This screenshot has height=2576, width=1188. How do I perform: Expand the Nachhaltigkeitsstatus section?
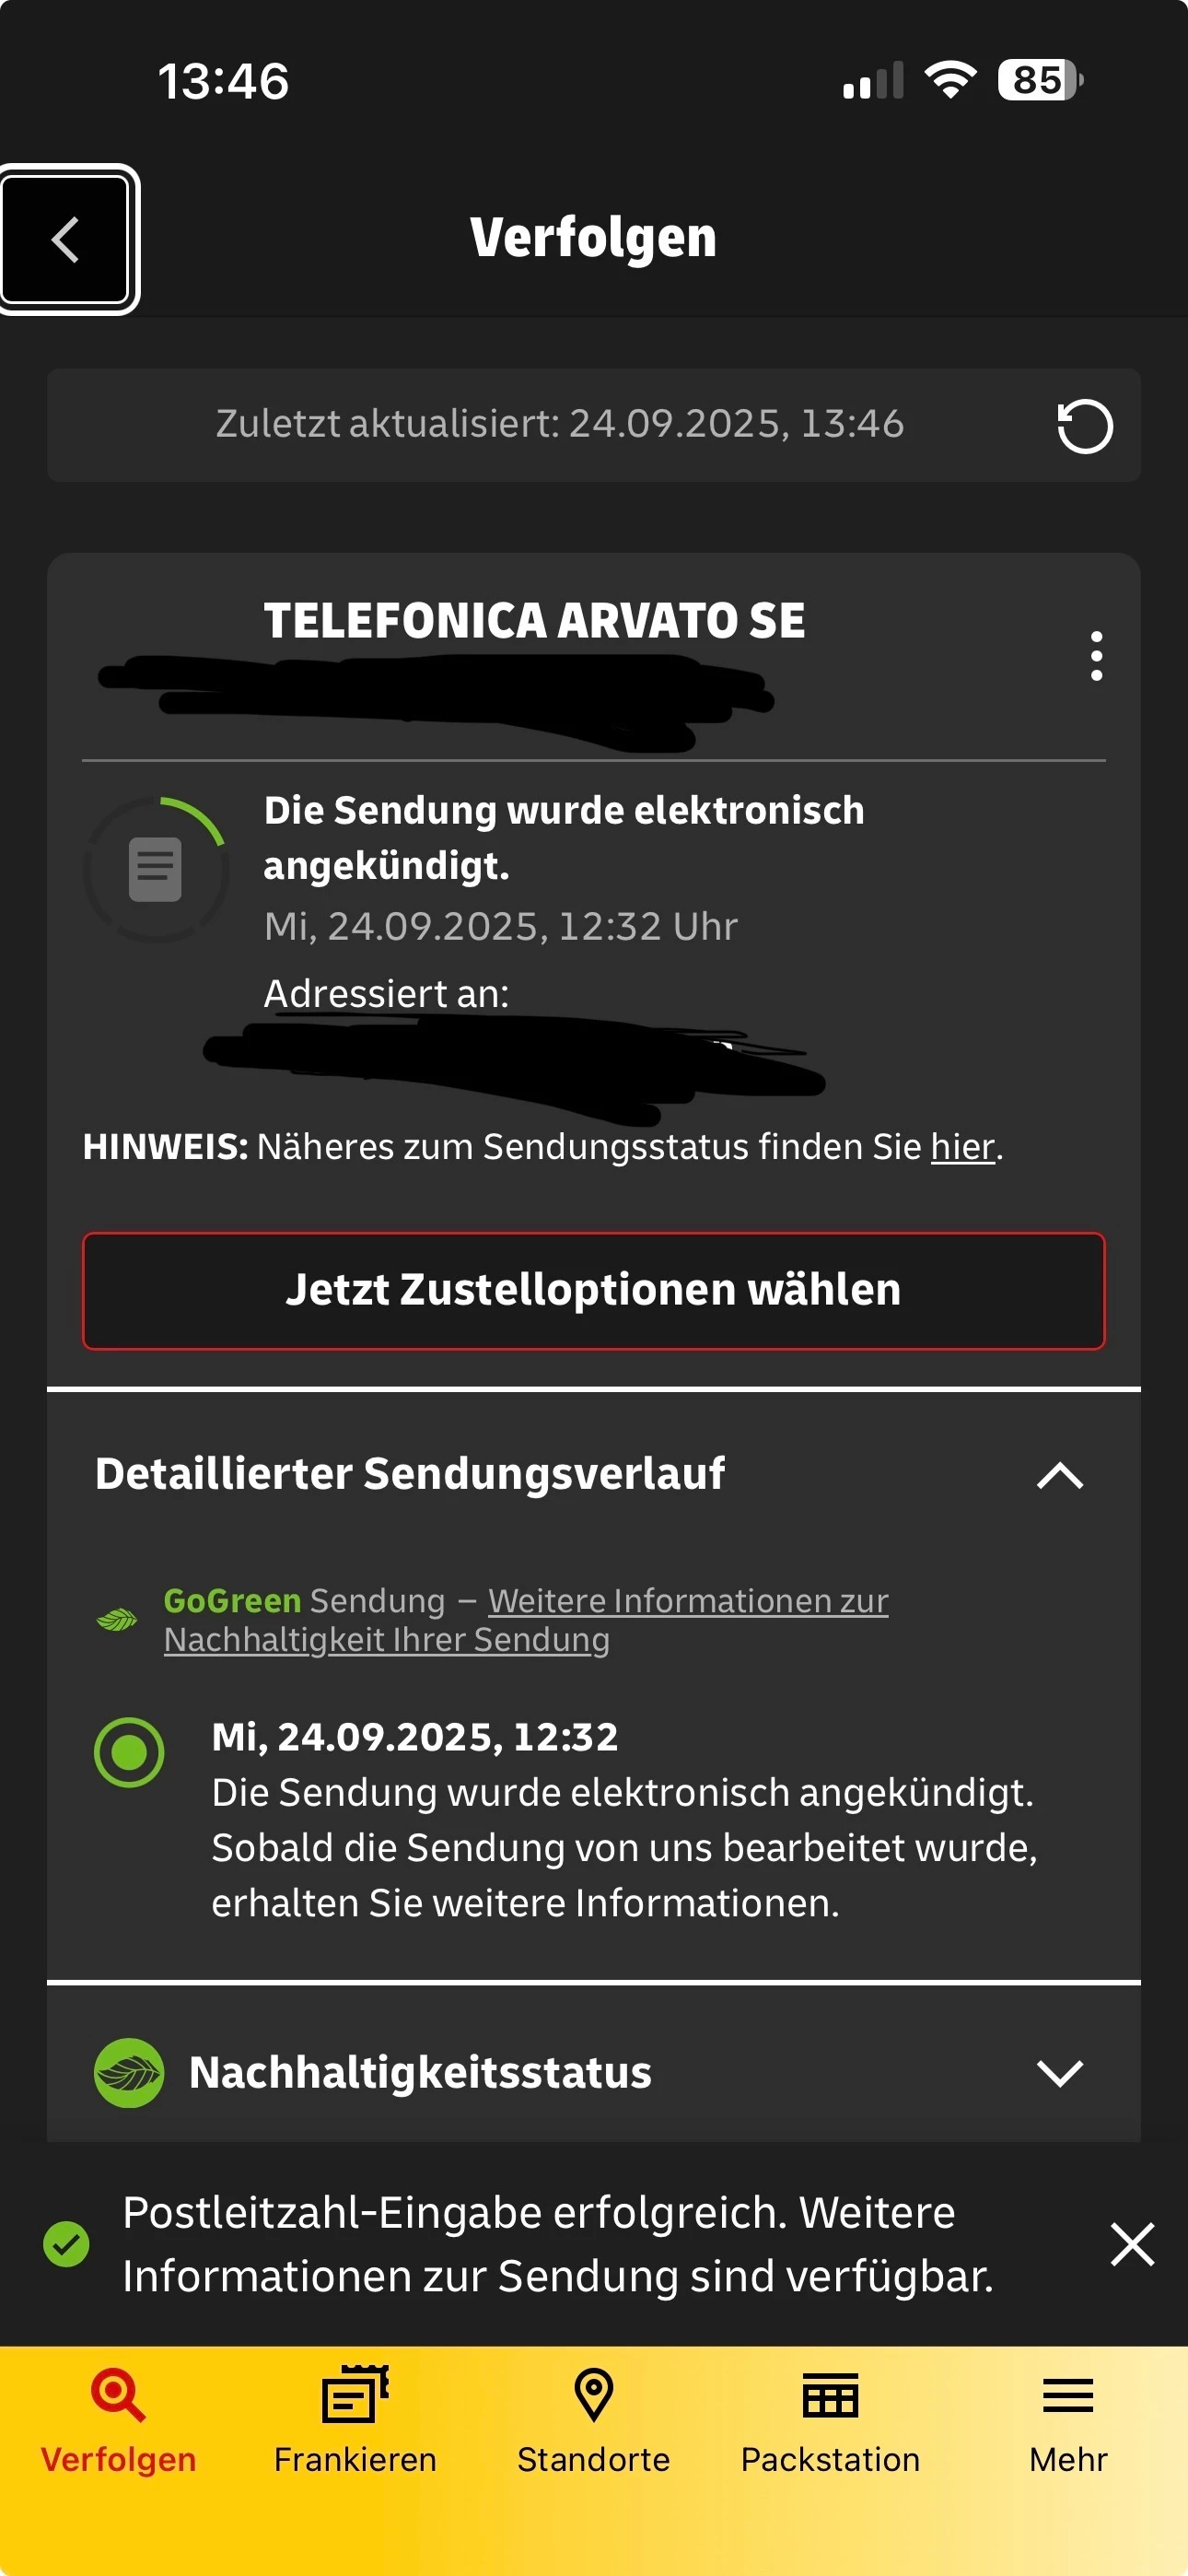pyautogui.click(x=1060, y=2073)
